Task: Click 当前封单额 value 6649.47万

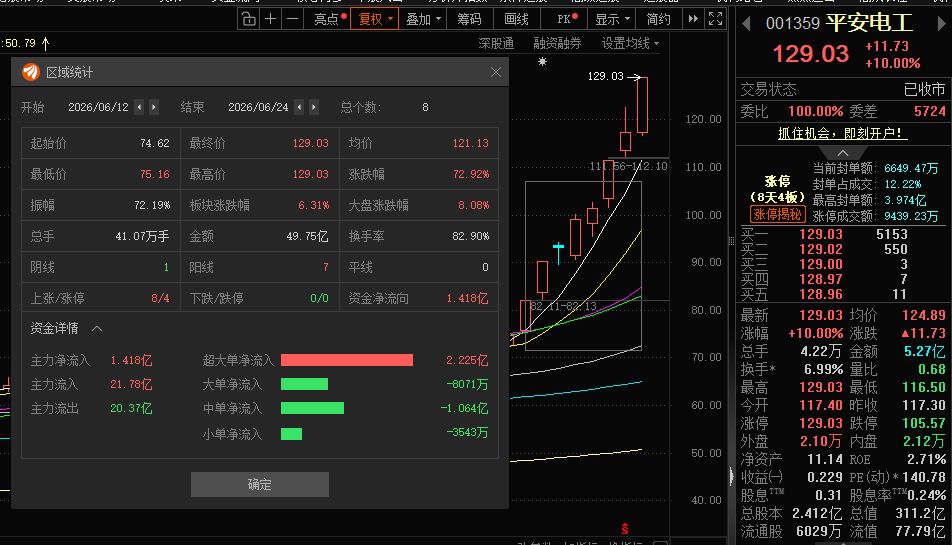Action: [911, 168]
